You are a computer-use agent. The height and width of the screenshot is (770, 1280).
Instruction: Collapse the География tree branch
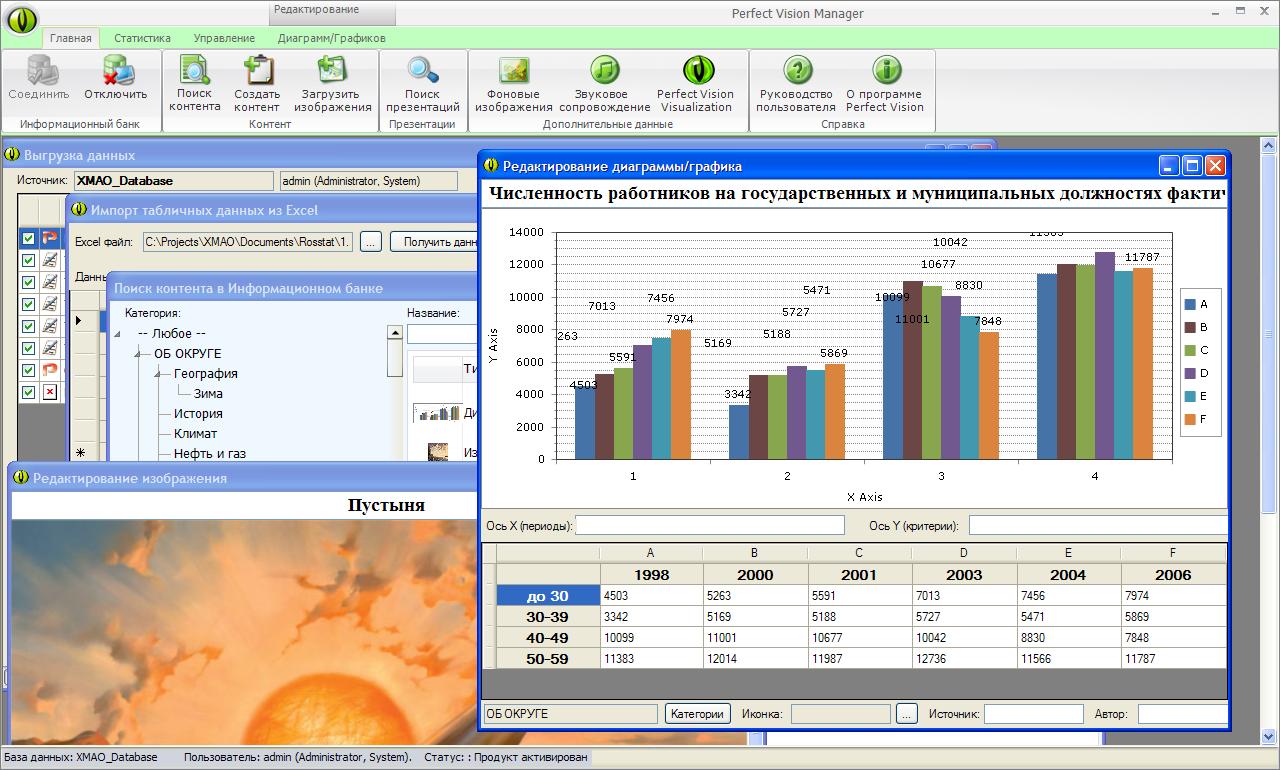158,374
